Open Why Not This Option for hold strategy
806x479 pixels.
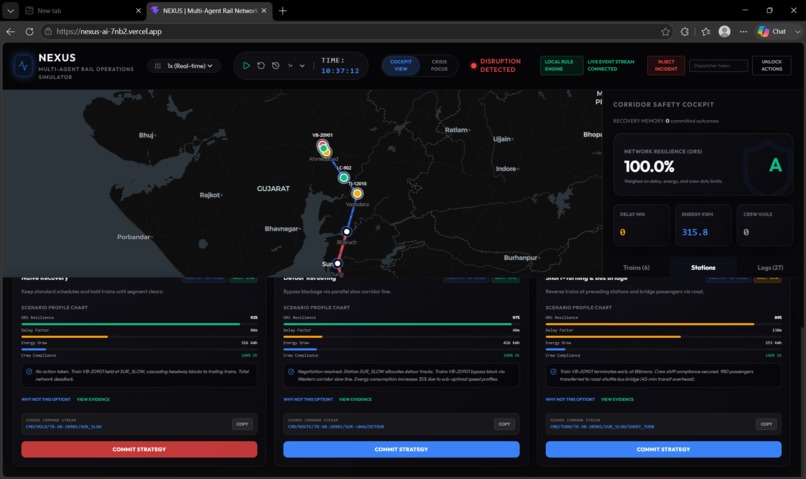(46, 399)
